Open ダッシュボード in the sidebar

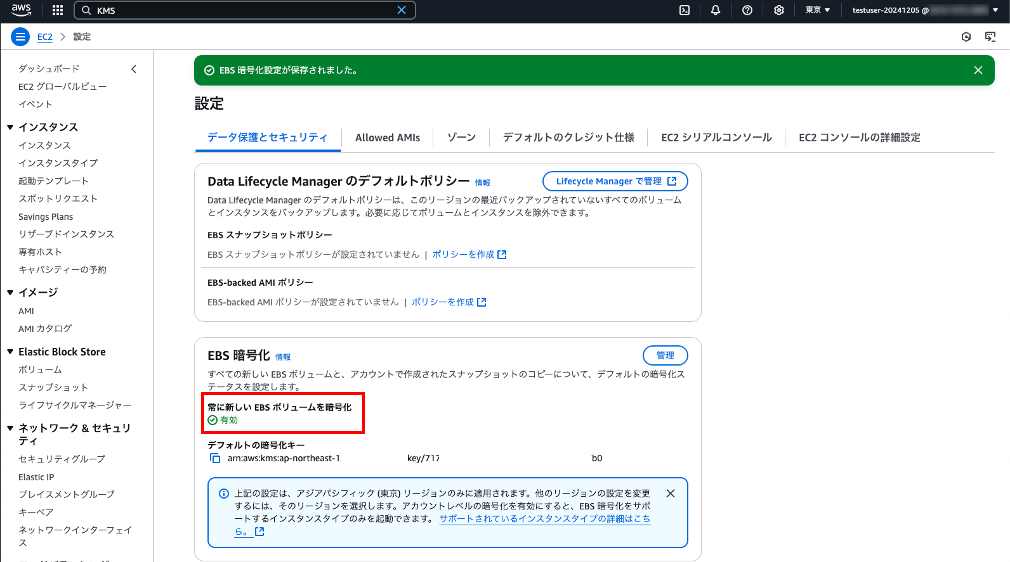(x=49, y=68)
